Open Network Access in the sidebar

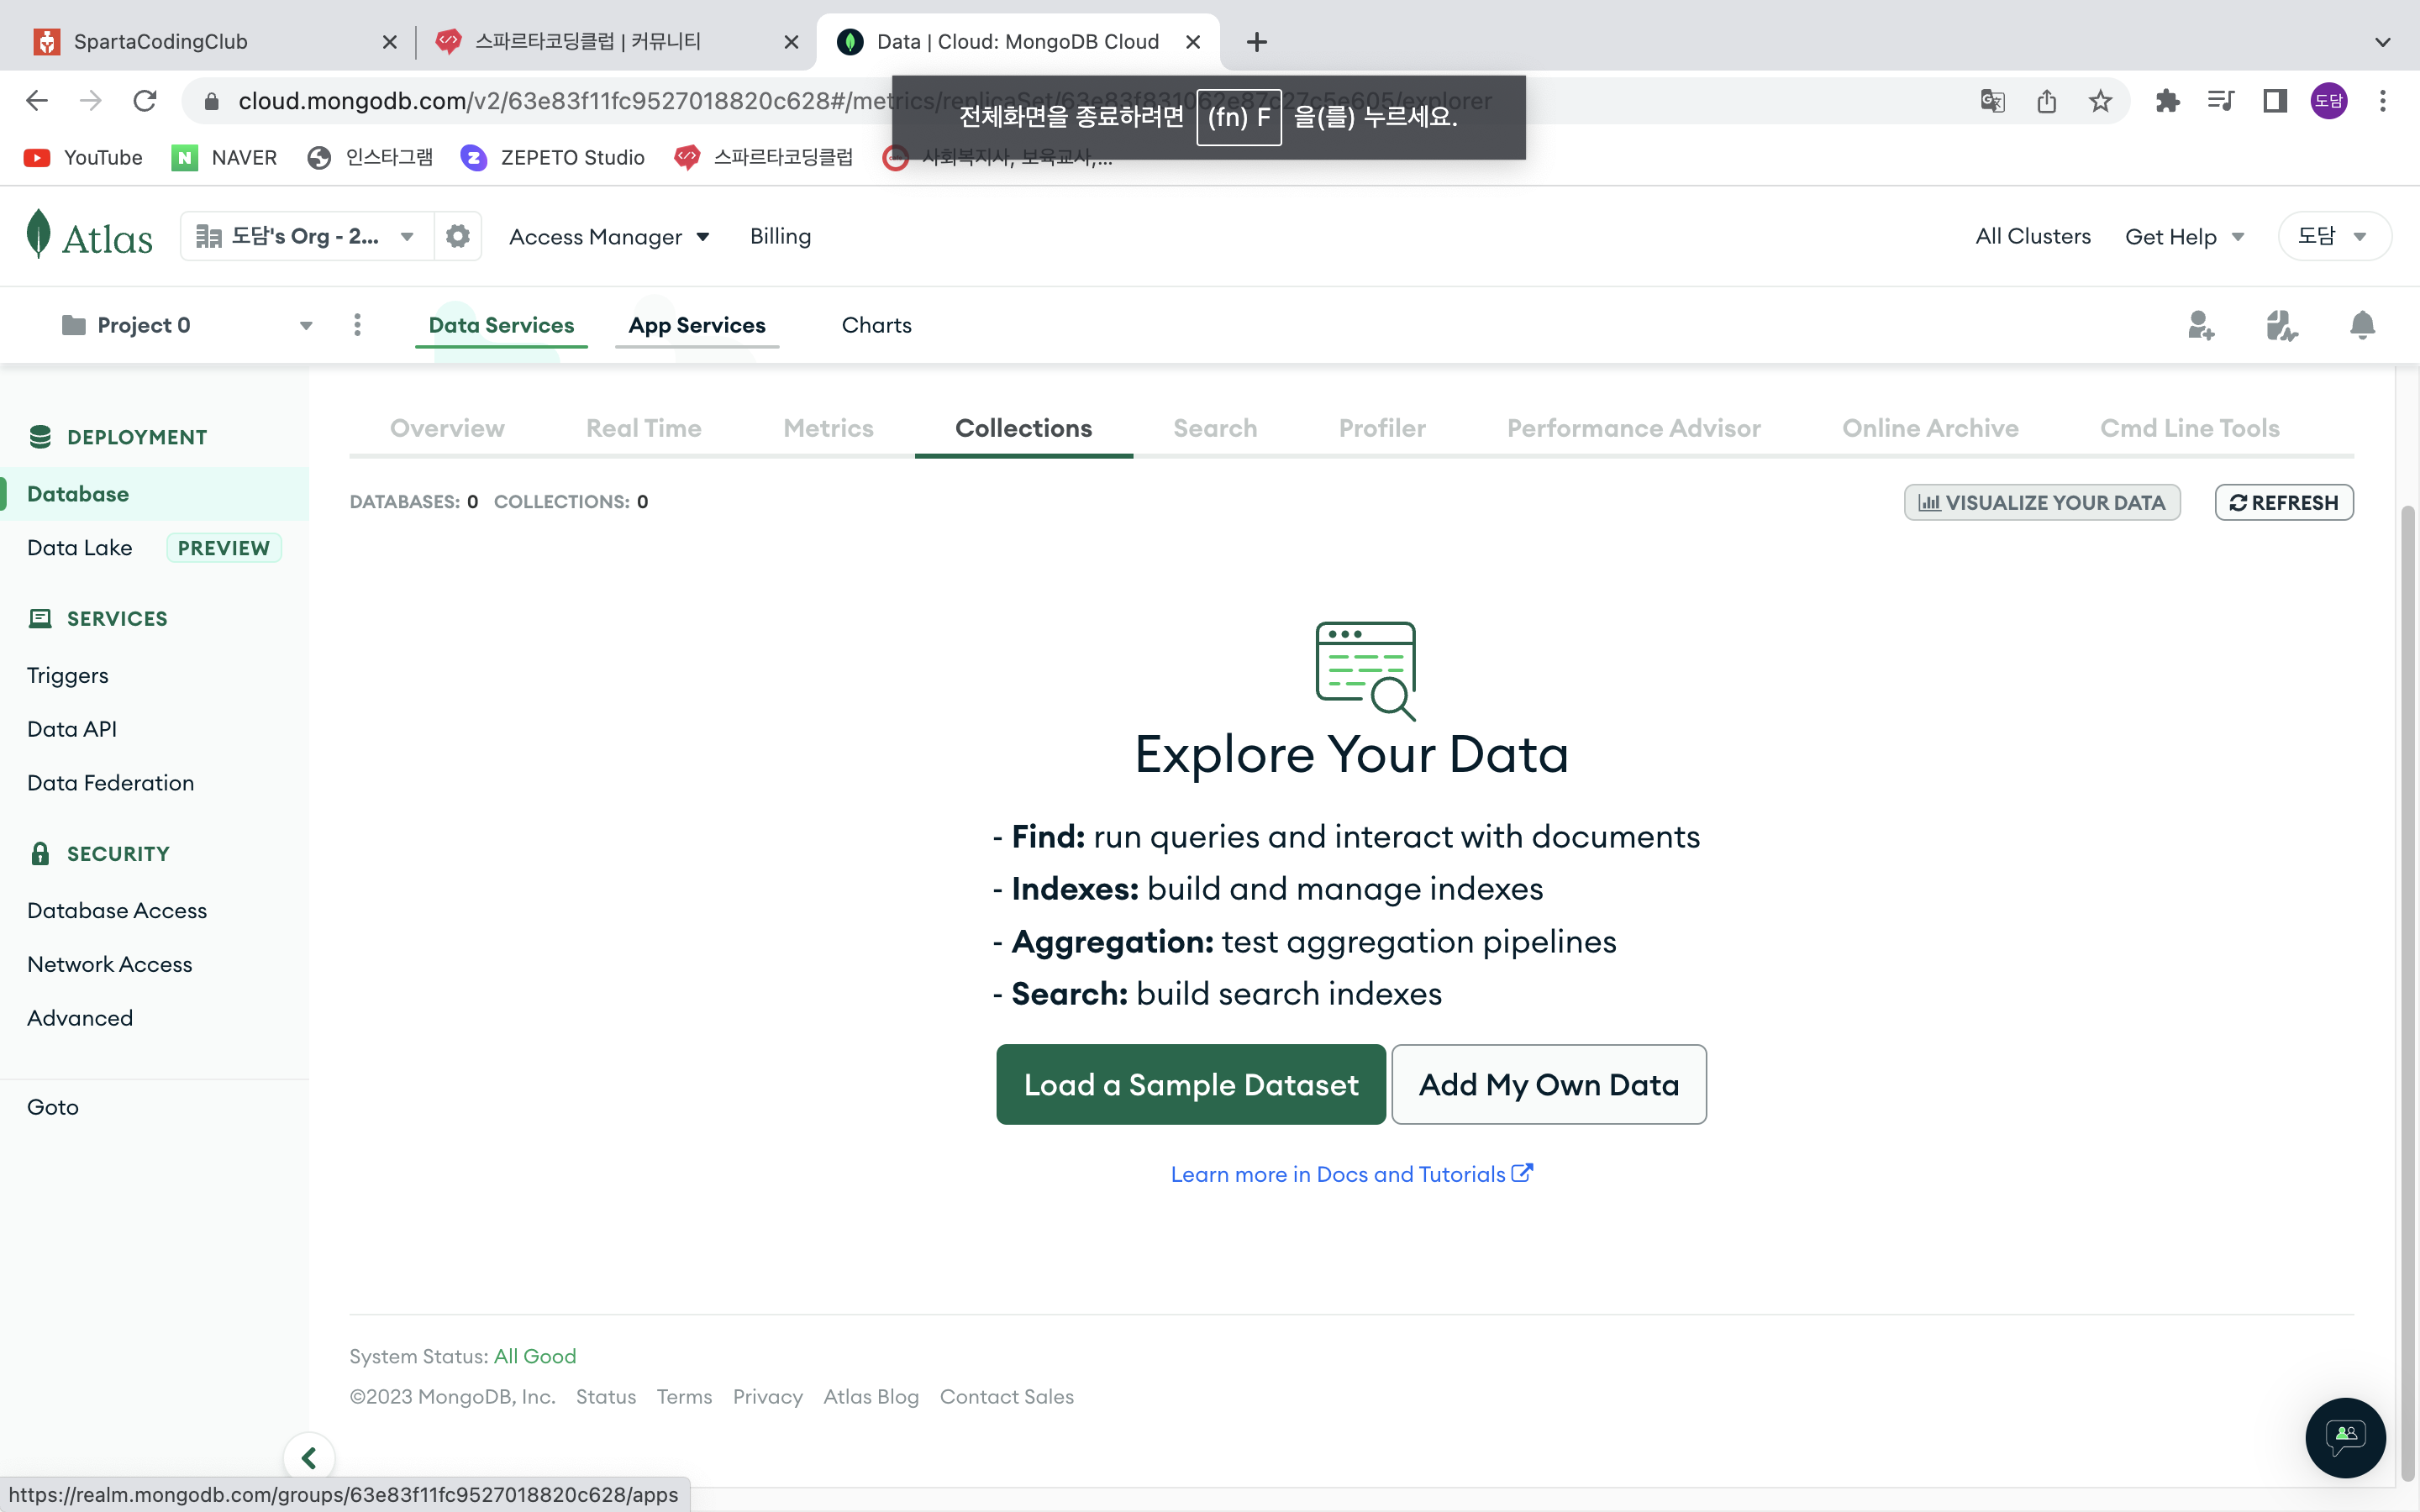(x=110, y=964)
